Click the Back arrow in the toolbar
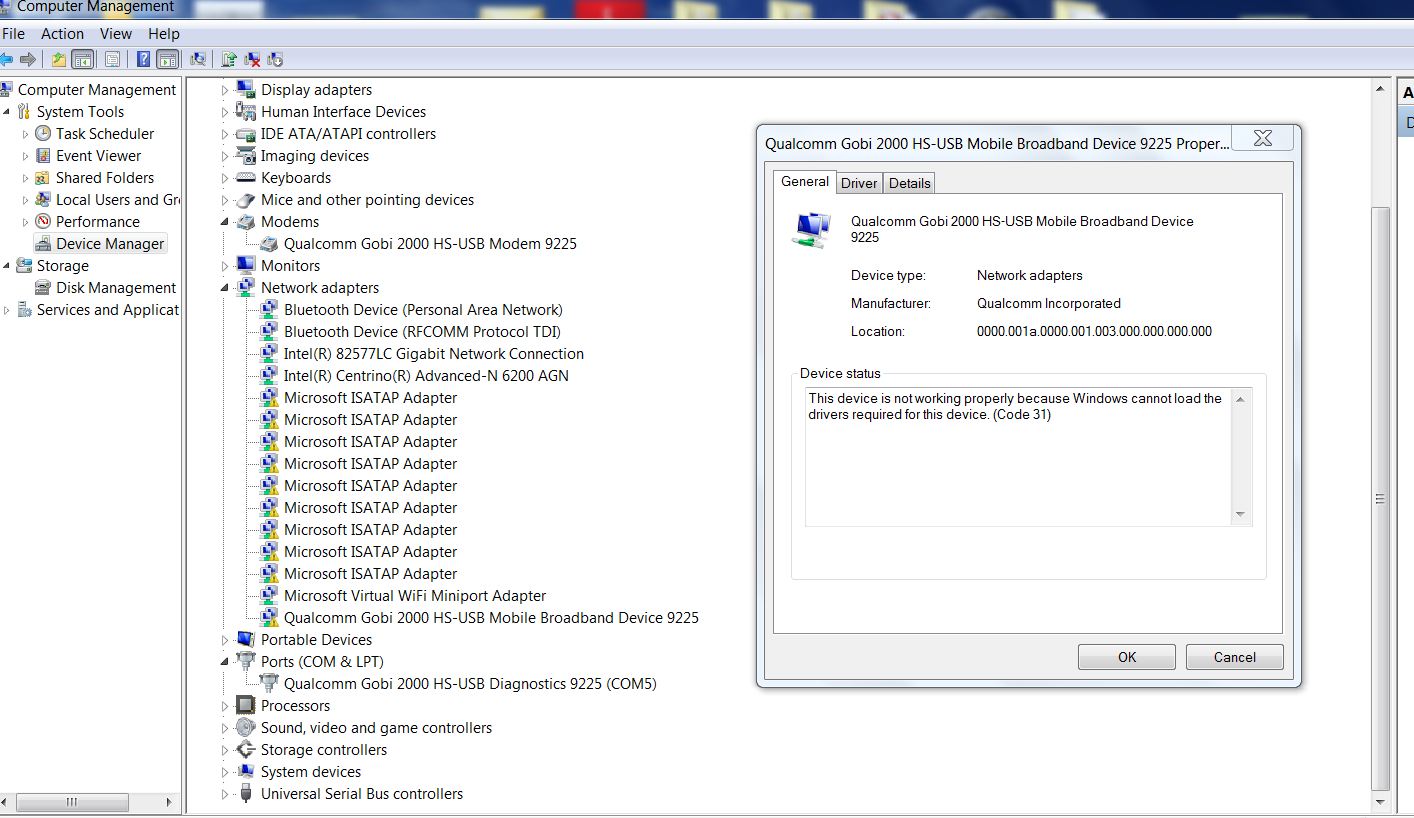Viewport: 1414px width, 818px height. click(7, 59)
